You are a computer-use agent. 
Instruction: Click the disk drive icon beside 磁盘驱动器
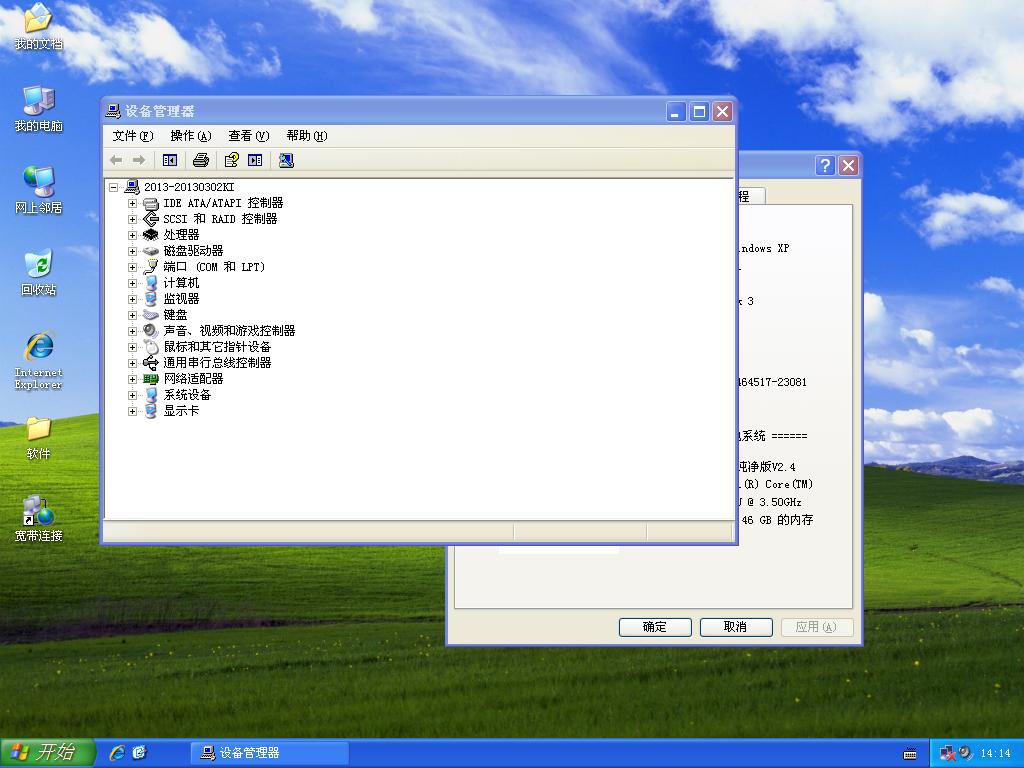pyautogui.click(x=151, y=251)
